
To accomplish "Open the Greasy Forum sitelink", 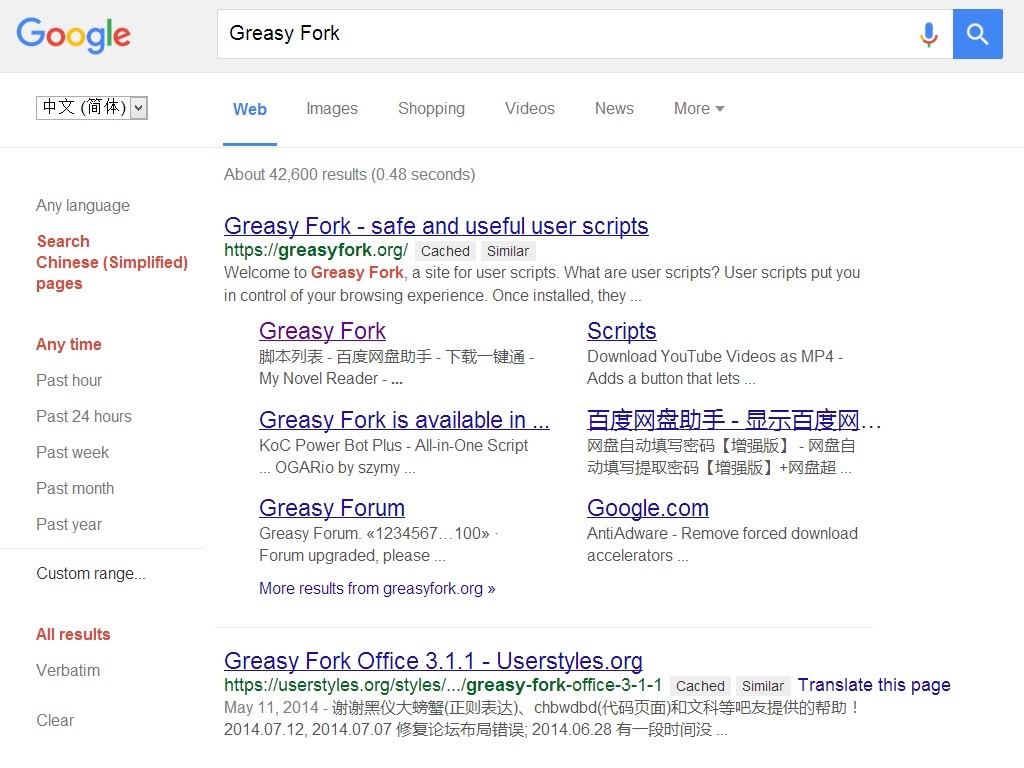I will 332,508.
